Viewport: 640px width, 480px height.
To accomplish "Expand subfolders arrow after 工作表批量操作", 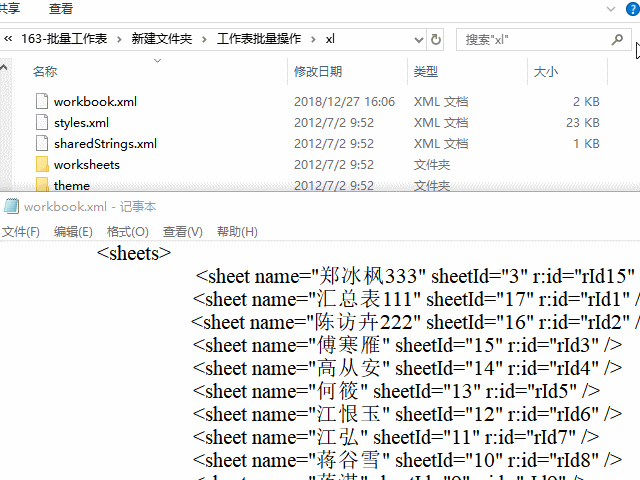I will click(313, 39).
